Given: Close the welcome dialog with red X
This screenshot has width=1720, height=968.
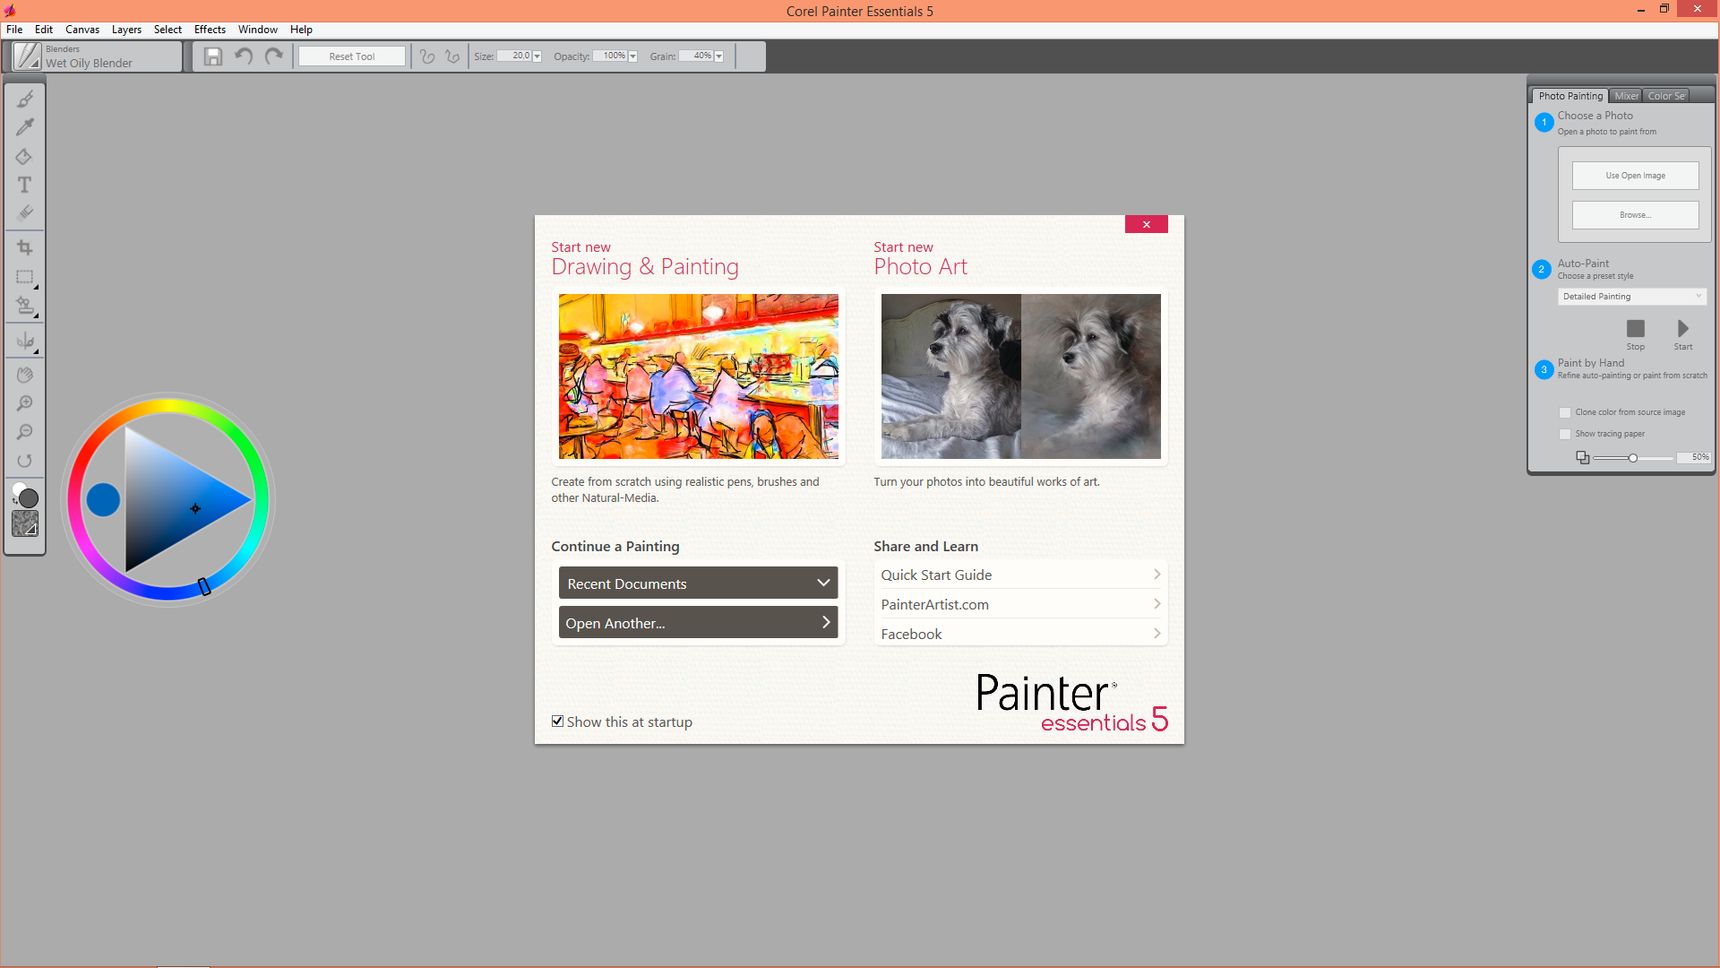Looking at the screenshot, I should [1146, 224].
